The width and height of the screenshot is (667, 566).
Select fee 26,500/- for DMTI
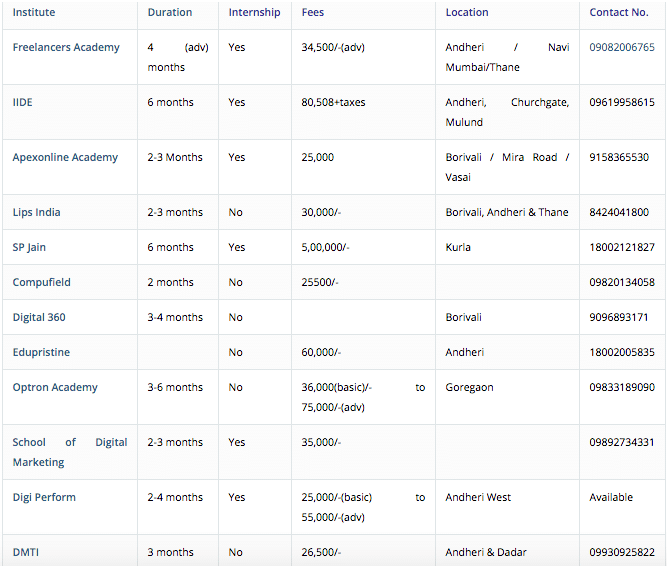coord(321,552)
